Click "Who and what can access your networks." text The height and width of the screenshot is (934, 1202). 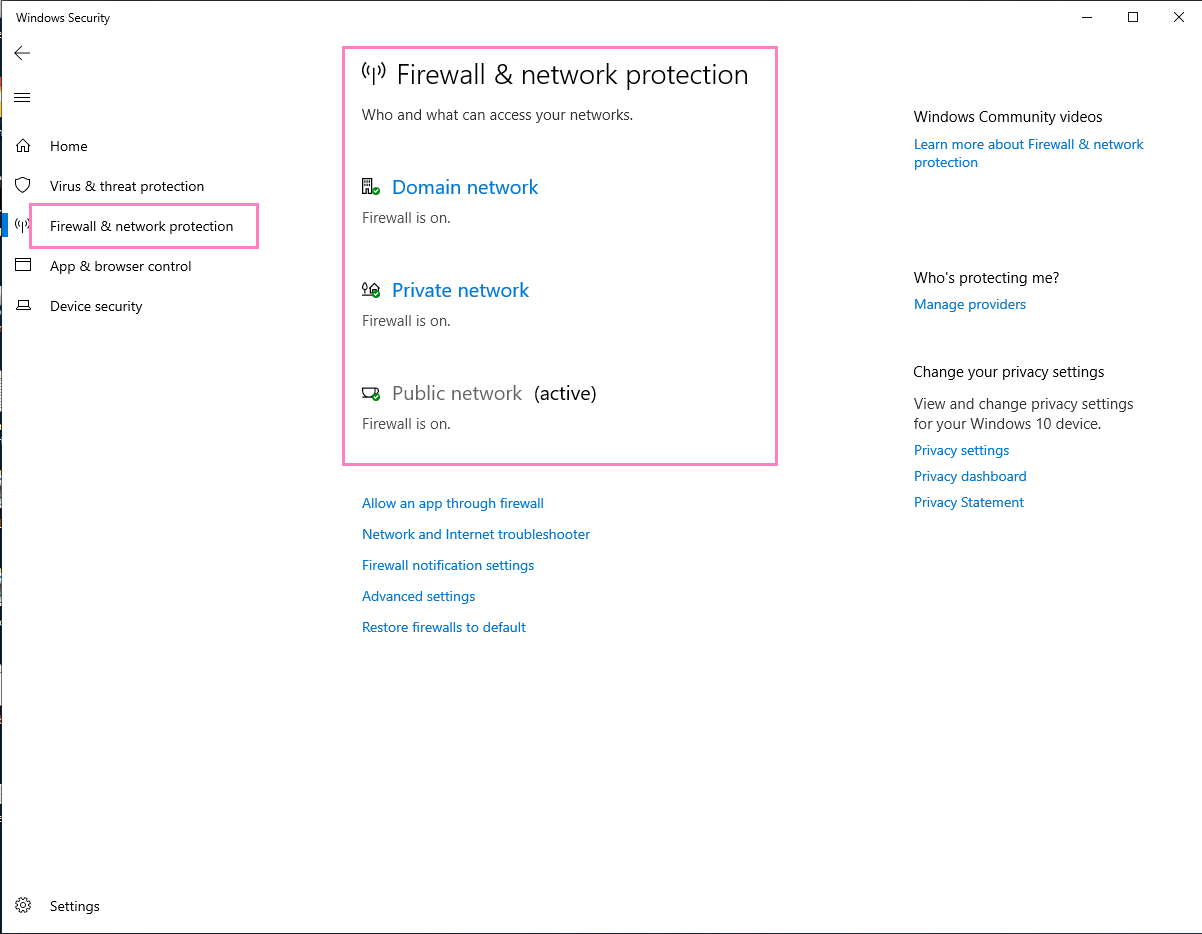coord(497,114)
